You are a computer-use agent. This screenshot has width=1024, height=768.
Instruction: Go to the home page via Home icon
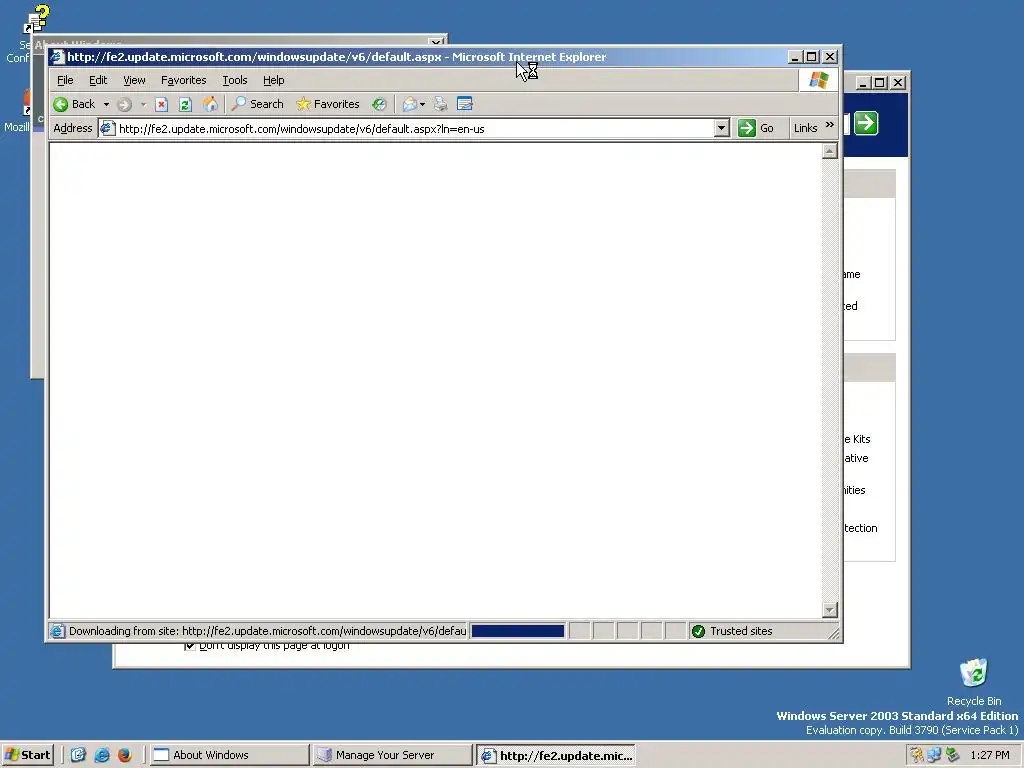click(x=210, y=104)
